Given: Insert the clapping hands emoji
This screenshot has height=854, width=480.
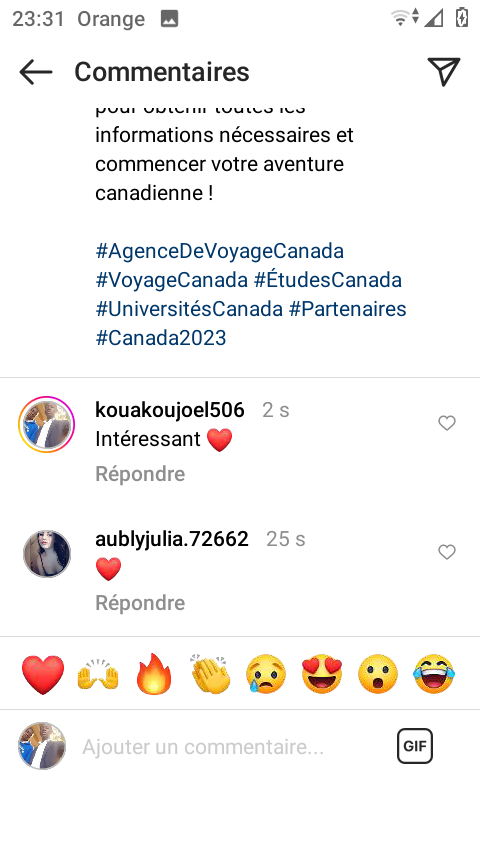Looking at the screenshot, I should tap(211, 674).
